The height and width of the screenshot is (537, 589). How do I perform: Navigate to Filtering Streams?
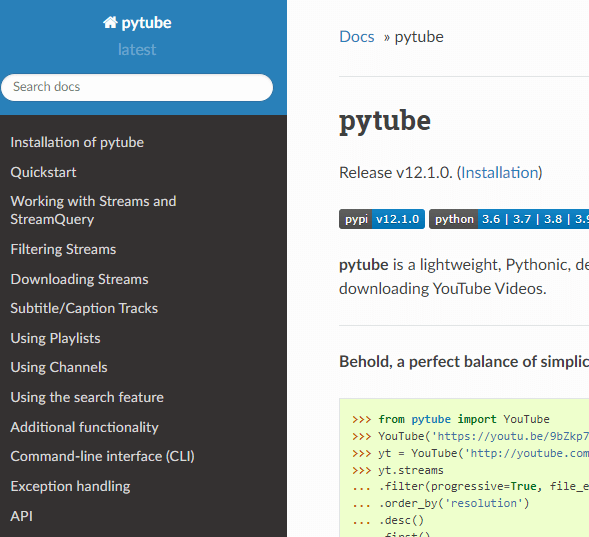63,249
